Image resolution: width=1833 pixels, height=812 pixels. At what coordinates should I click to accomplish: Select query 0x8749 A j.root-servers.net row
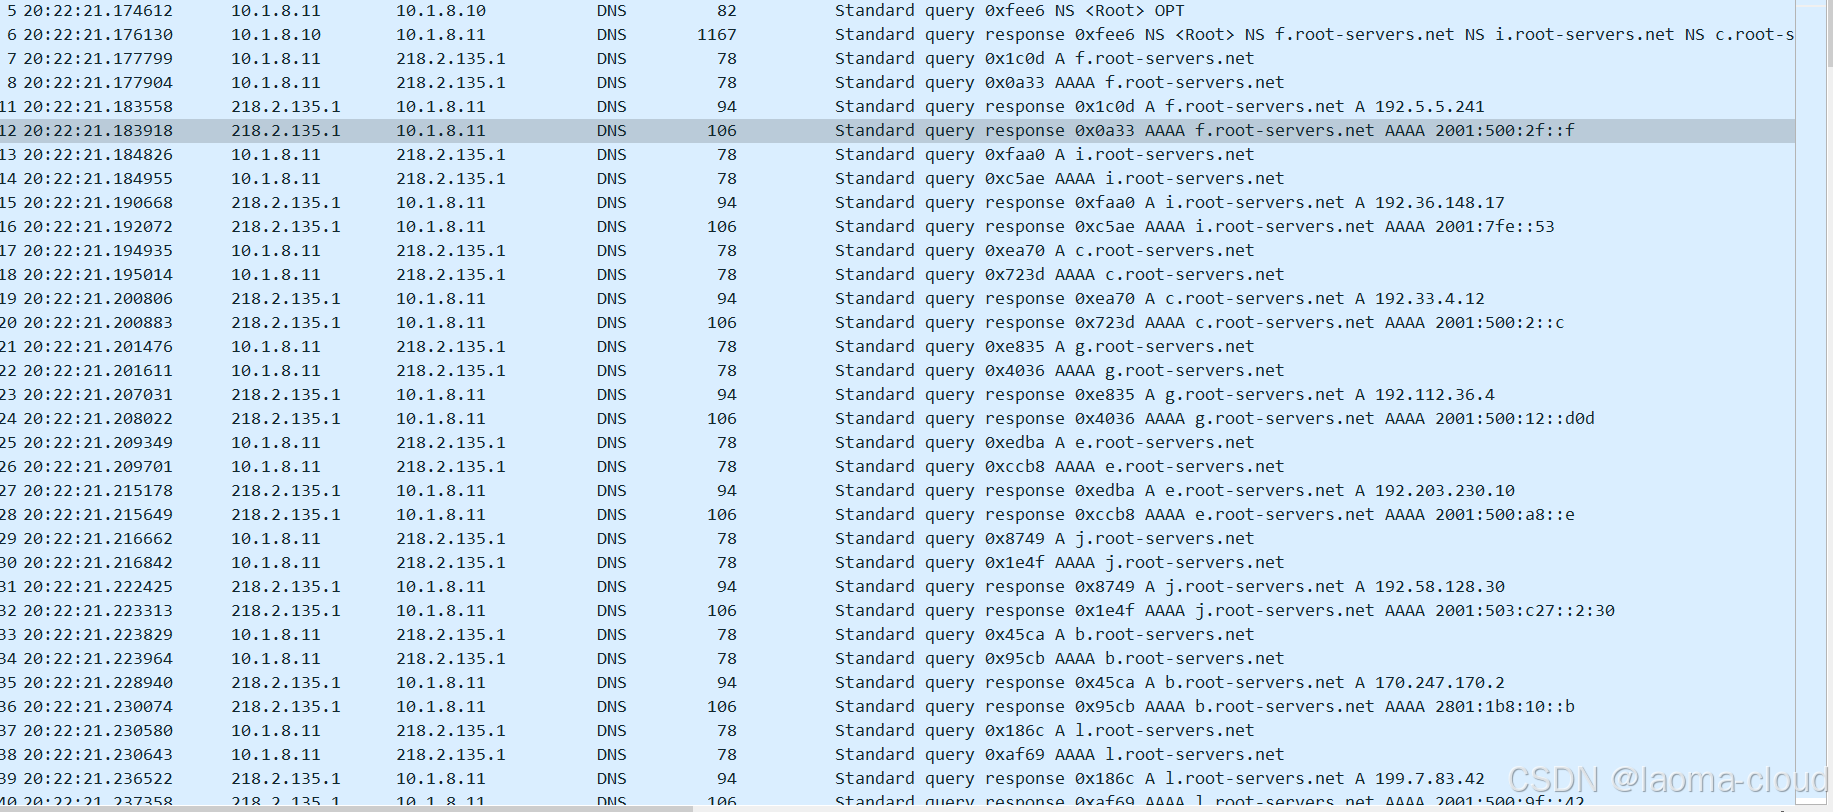pos(897,538)
